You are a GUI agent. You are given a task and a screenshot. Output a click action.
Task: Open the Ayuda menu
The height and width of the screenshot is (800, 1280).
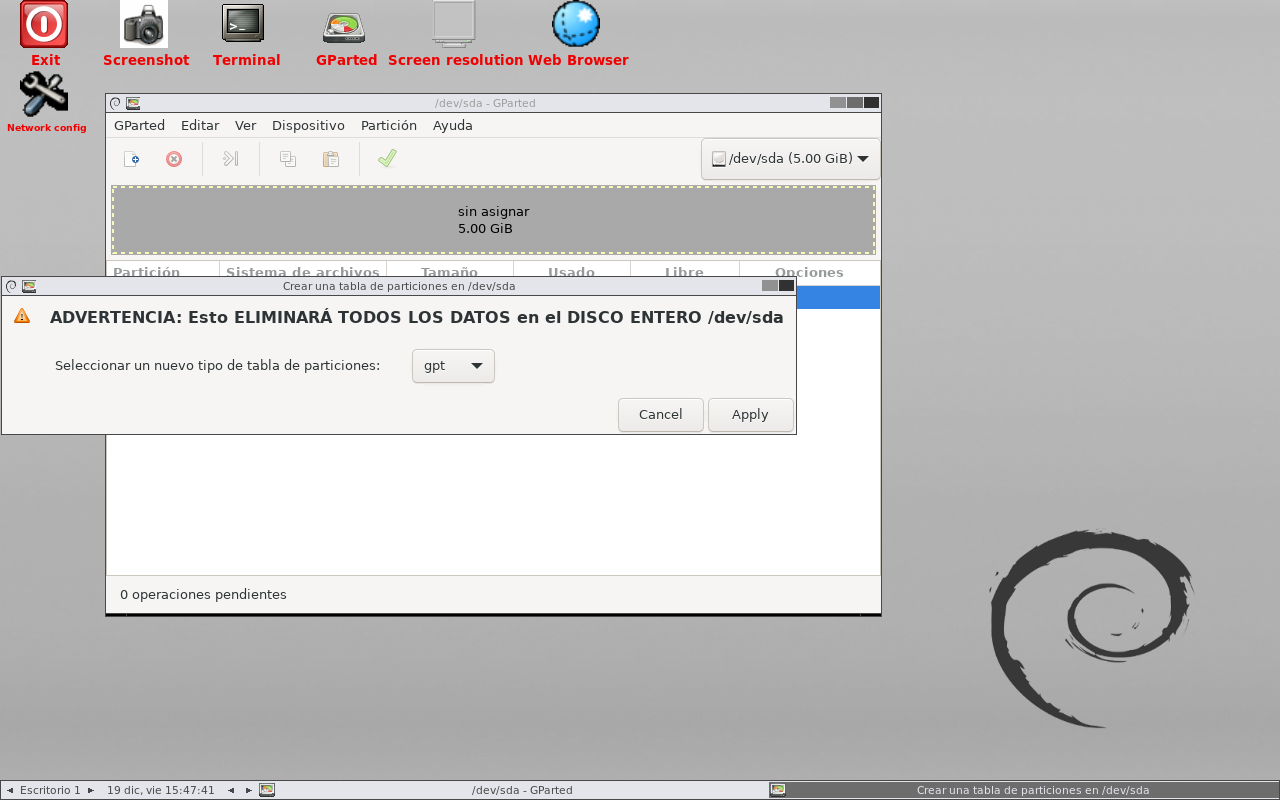click(452, 126)
